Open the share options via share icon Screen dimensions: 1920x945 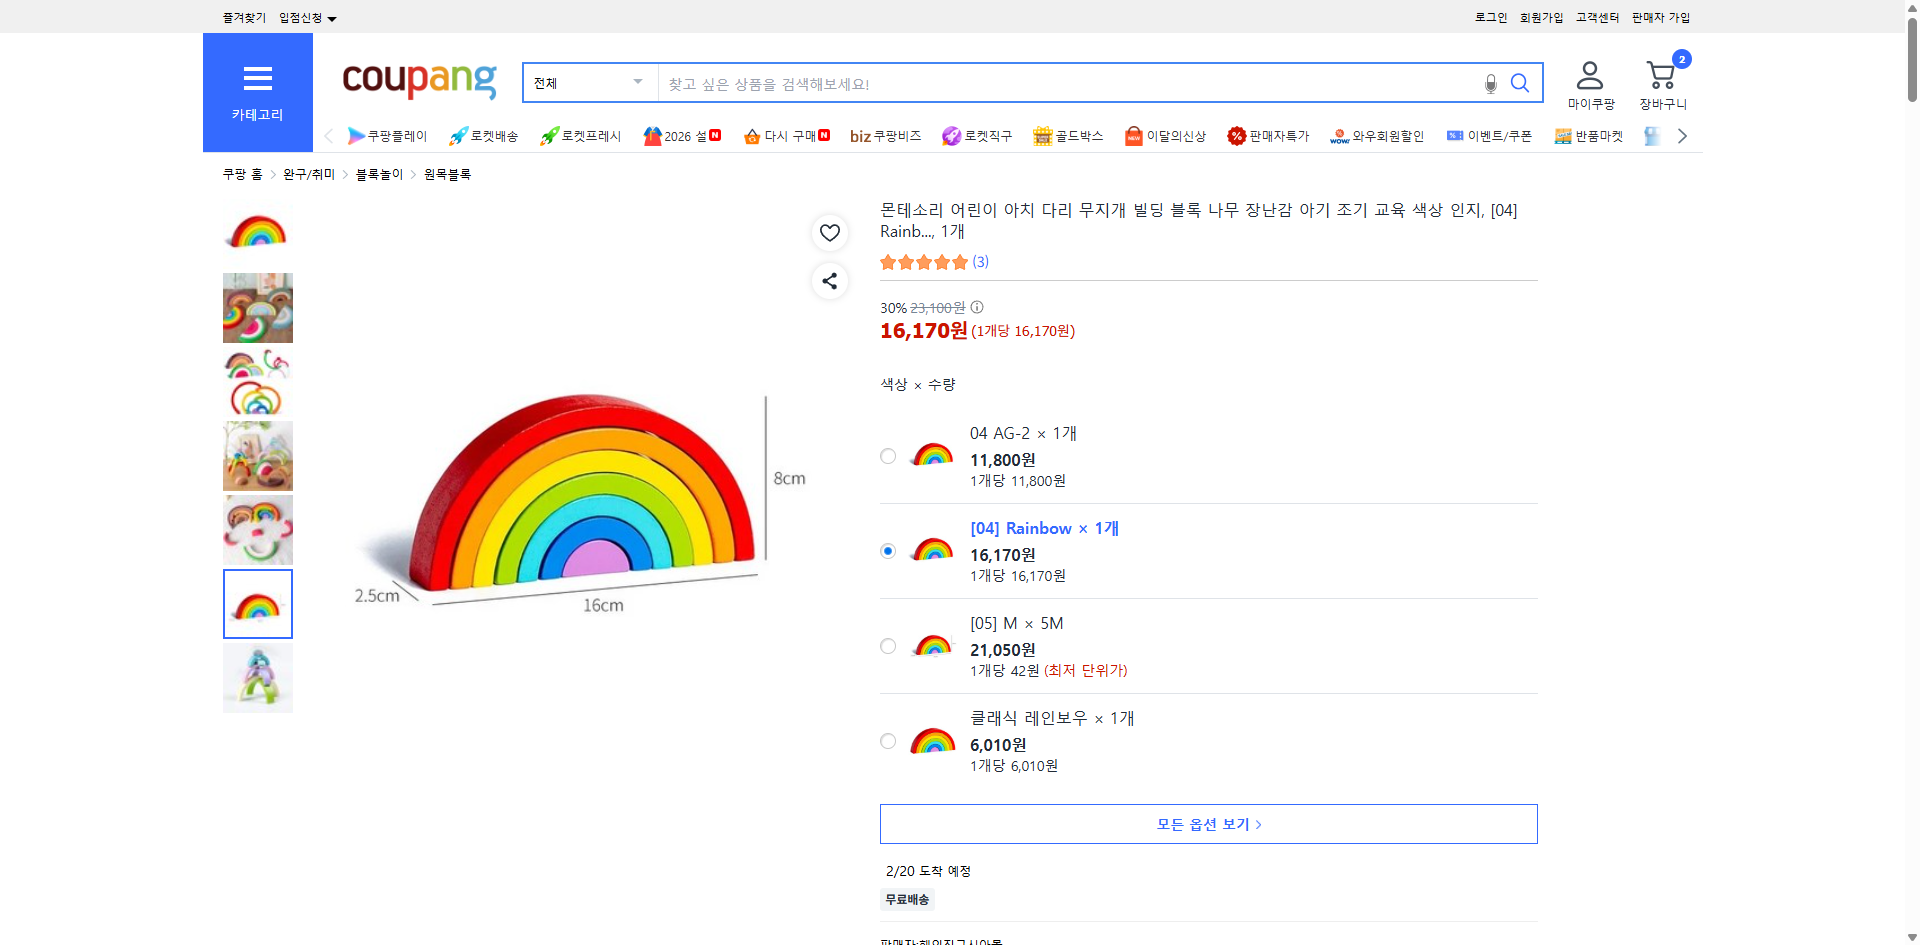[x=829, y=281]
